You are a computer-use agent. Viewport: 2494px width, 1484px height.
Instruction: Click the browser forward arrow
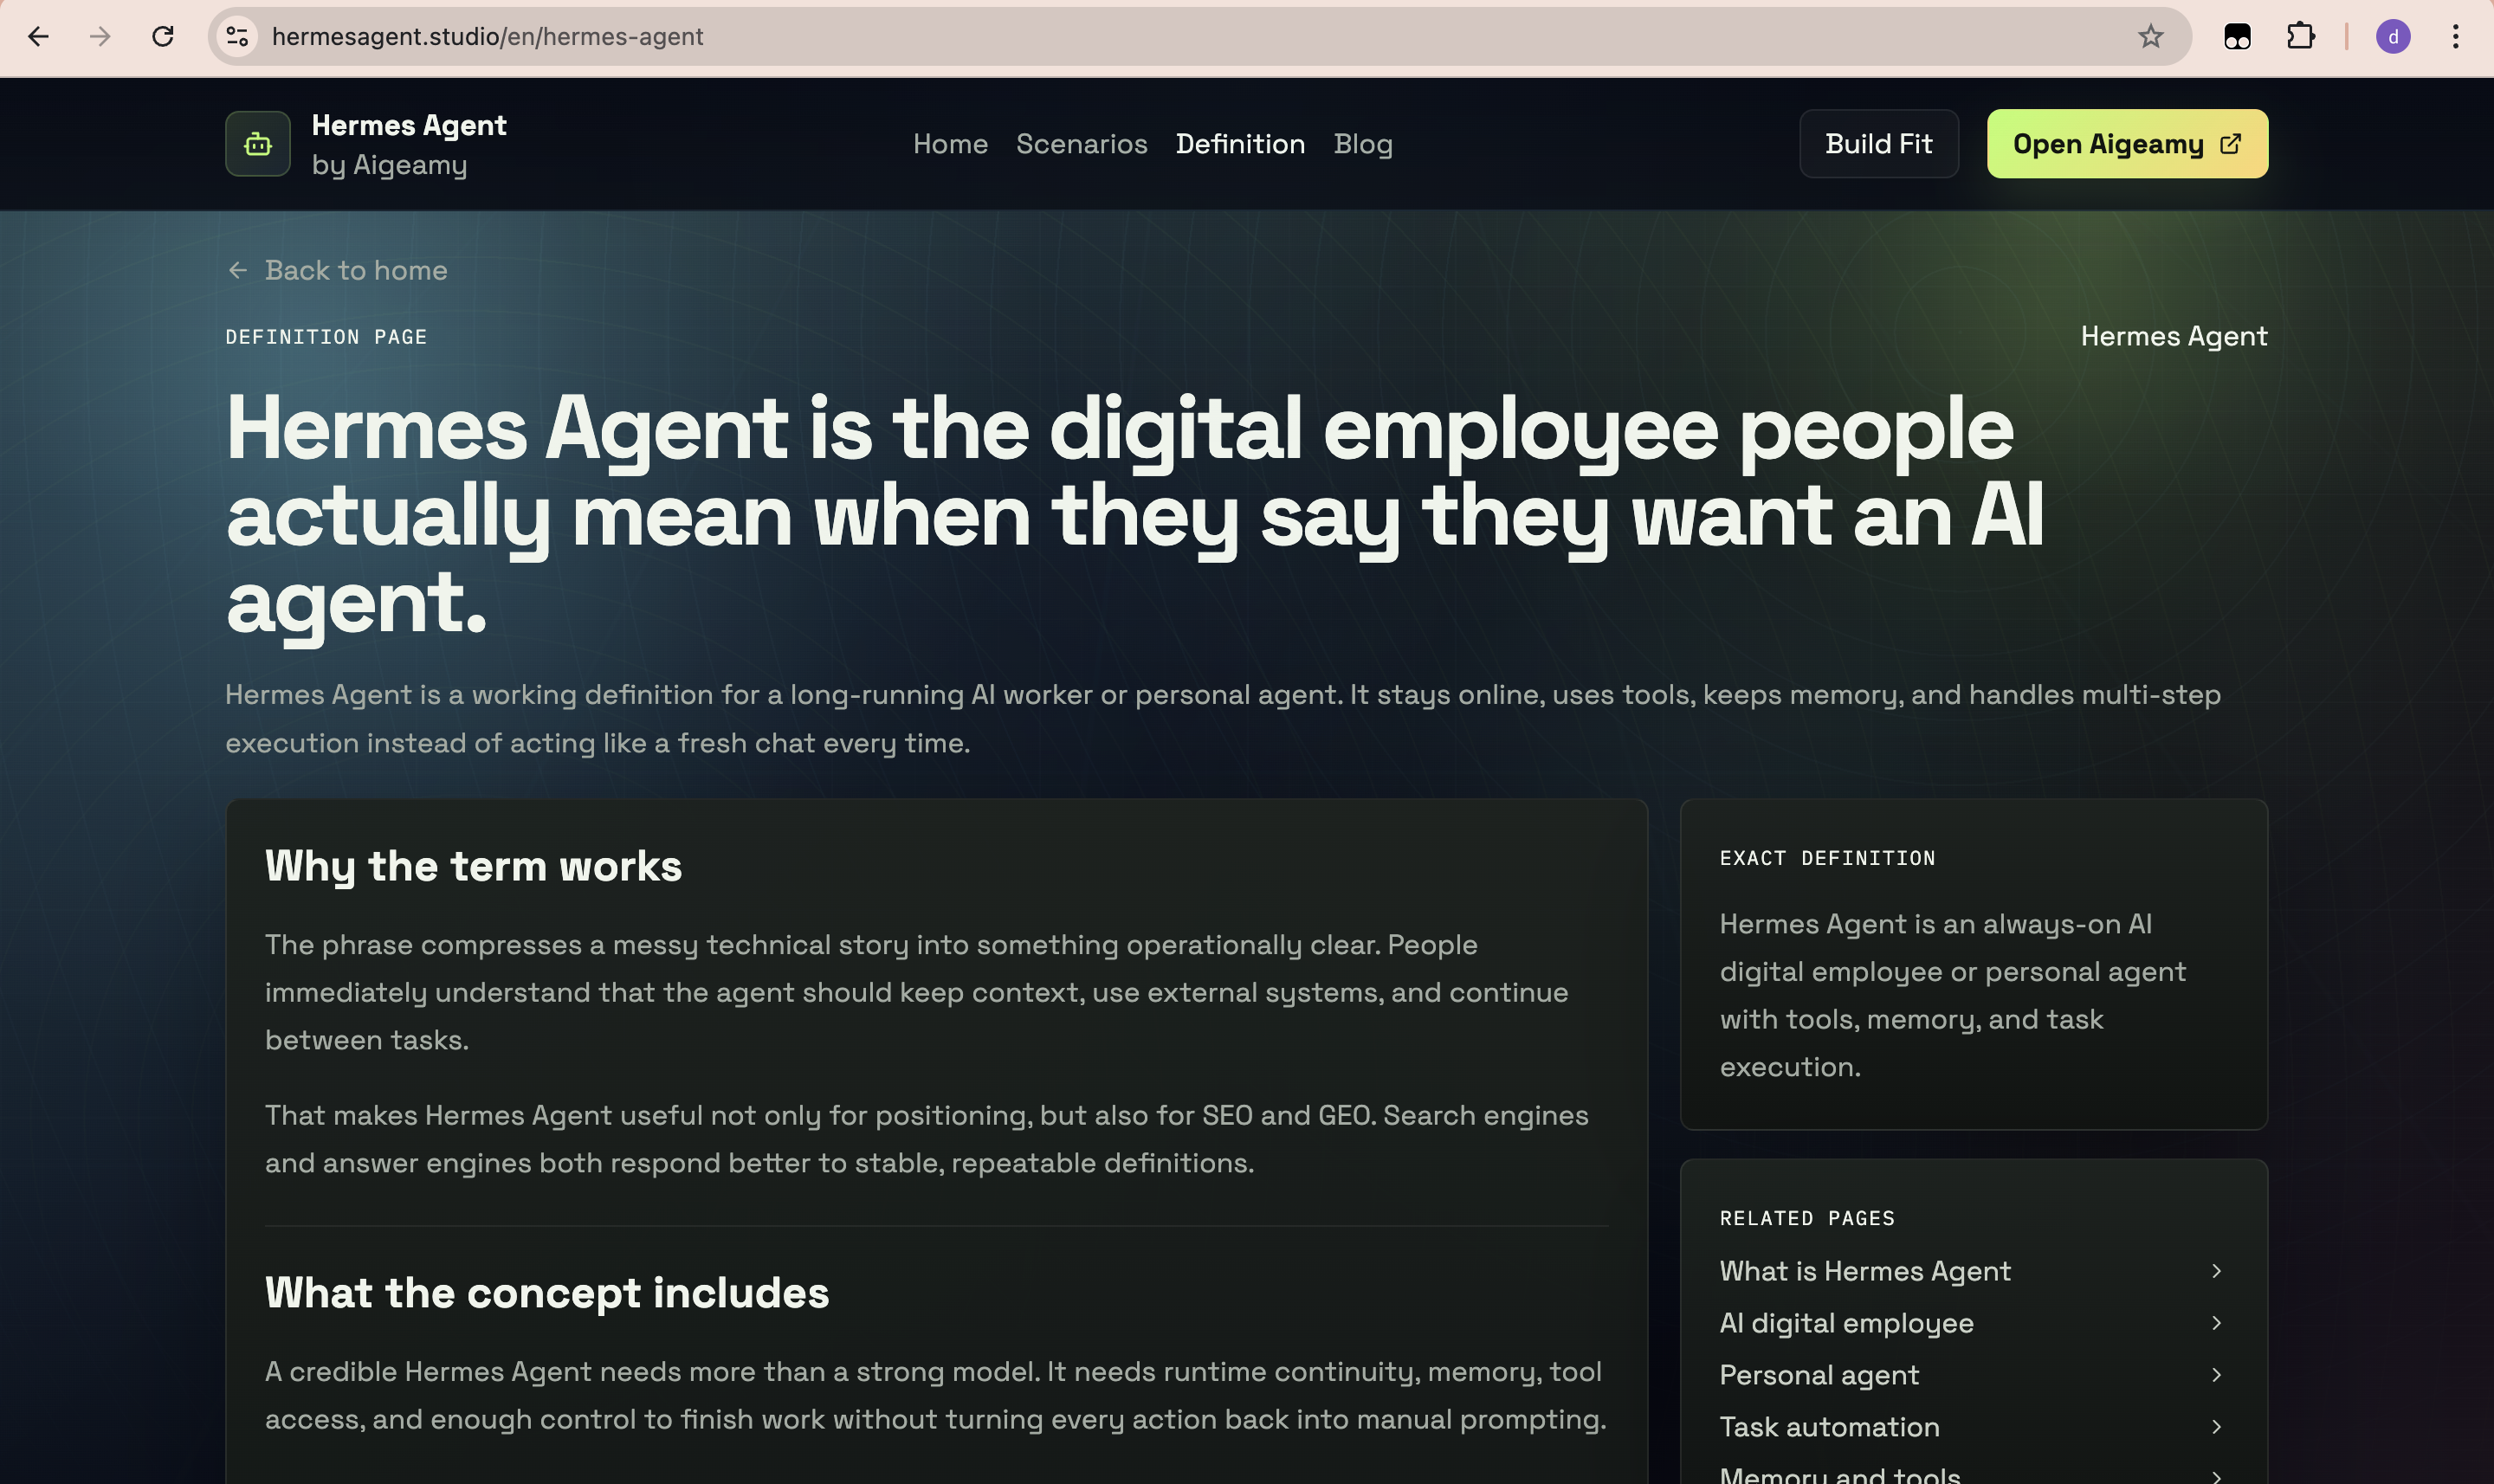[x=100, y=37]
